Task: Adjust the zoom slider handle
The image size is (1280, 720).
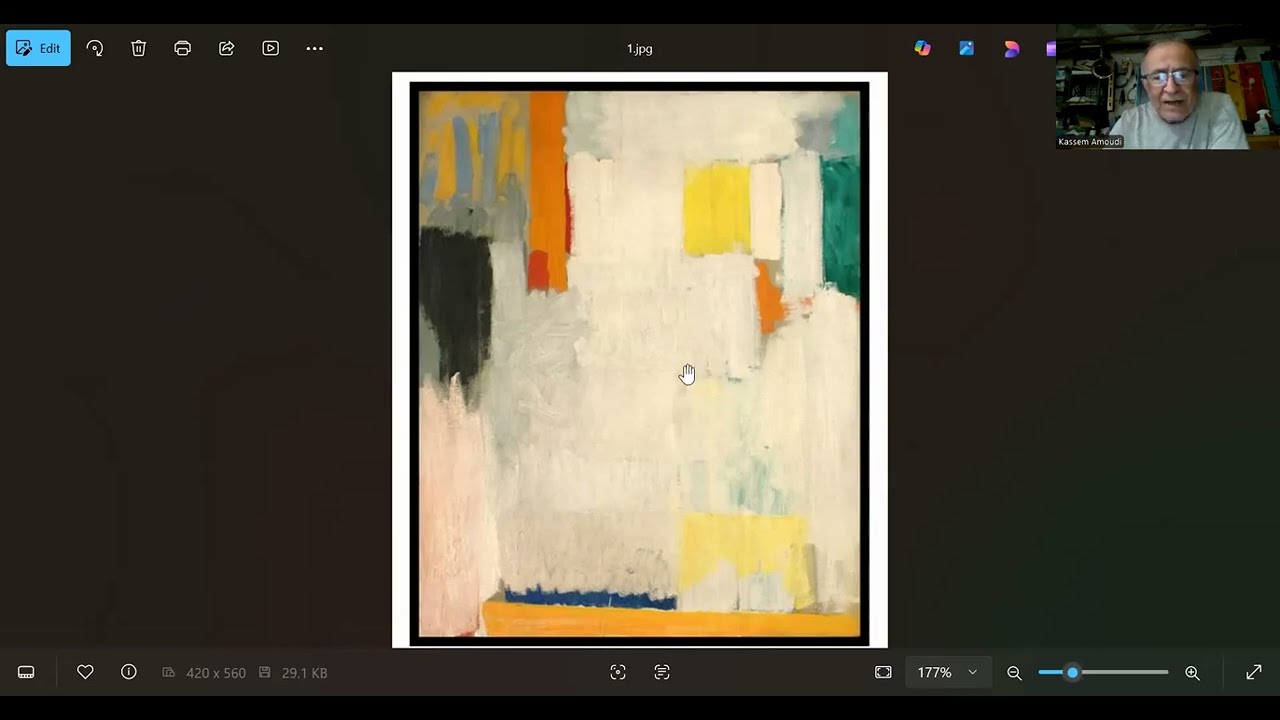Action: (x=1072, y=673)
